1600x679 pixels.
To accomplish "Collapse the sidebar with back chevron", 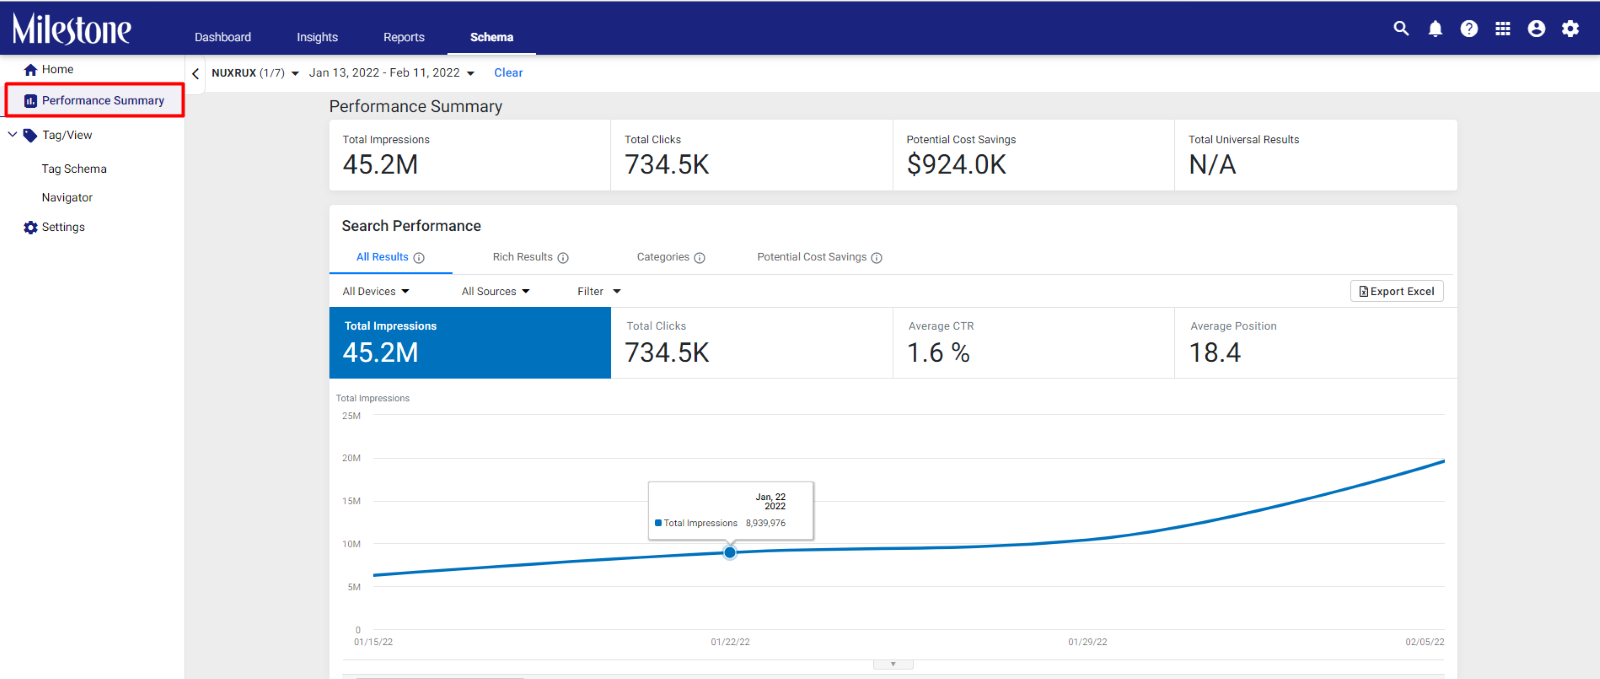I will click(196, 73).
